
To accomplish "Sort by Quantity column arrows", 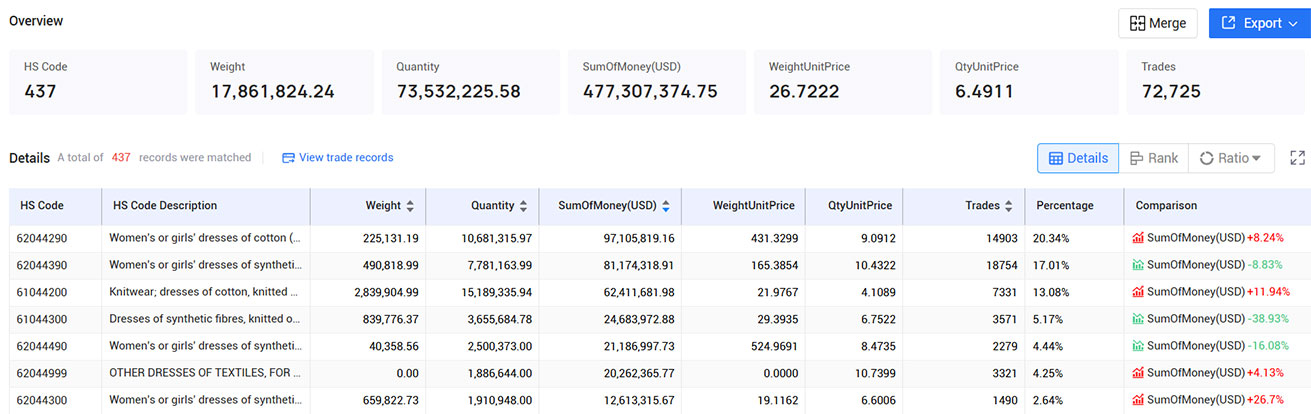I will 522,206.
